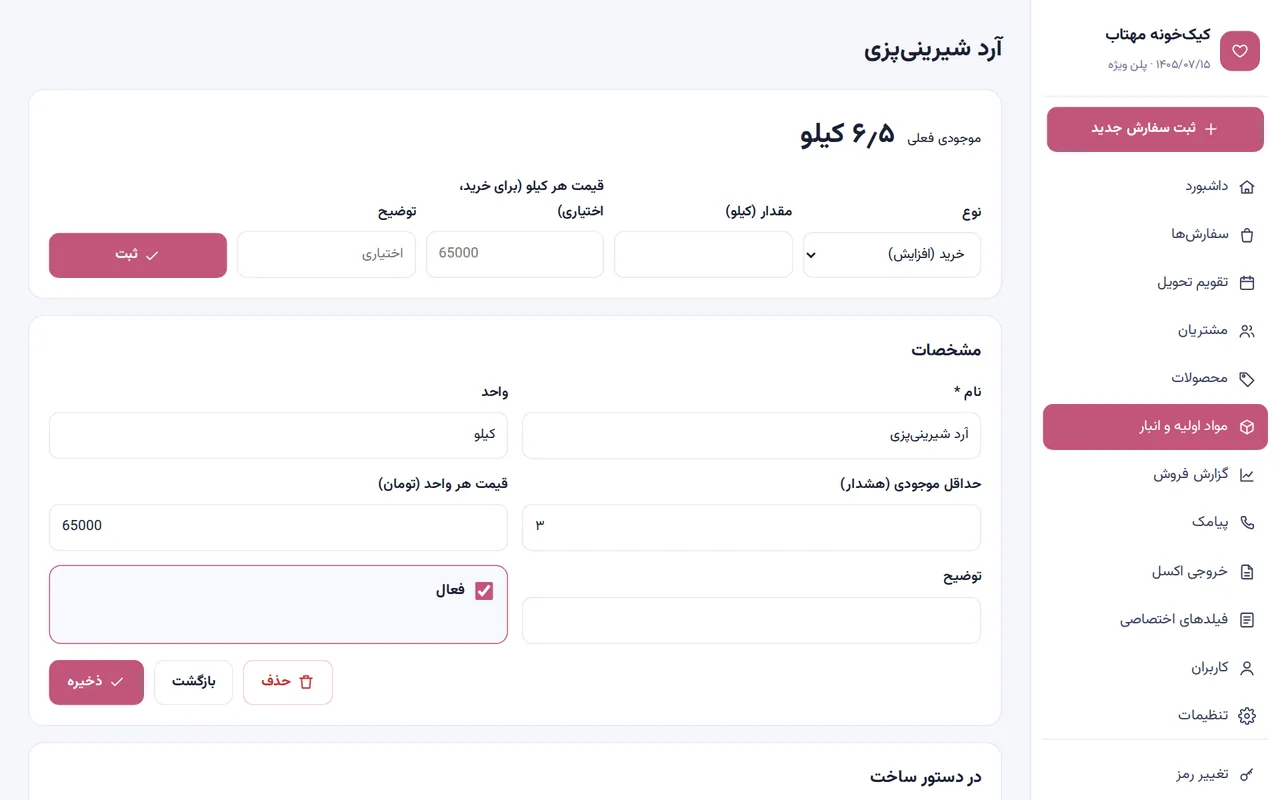
Task: Click the gear icon beside تنظیمات
Action: pos(1246,716)
